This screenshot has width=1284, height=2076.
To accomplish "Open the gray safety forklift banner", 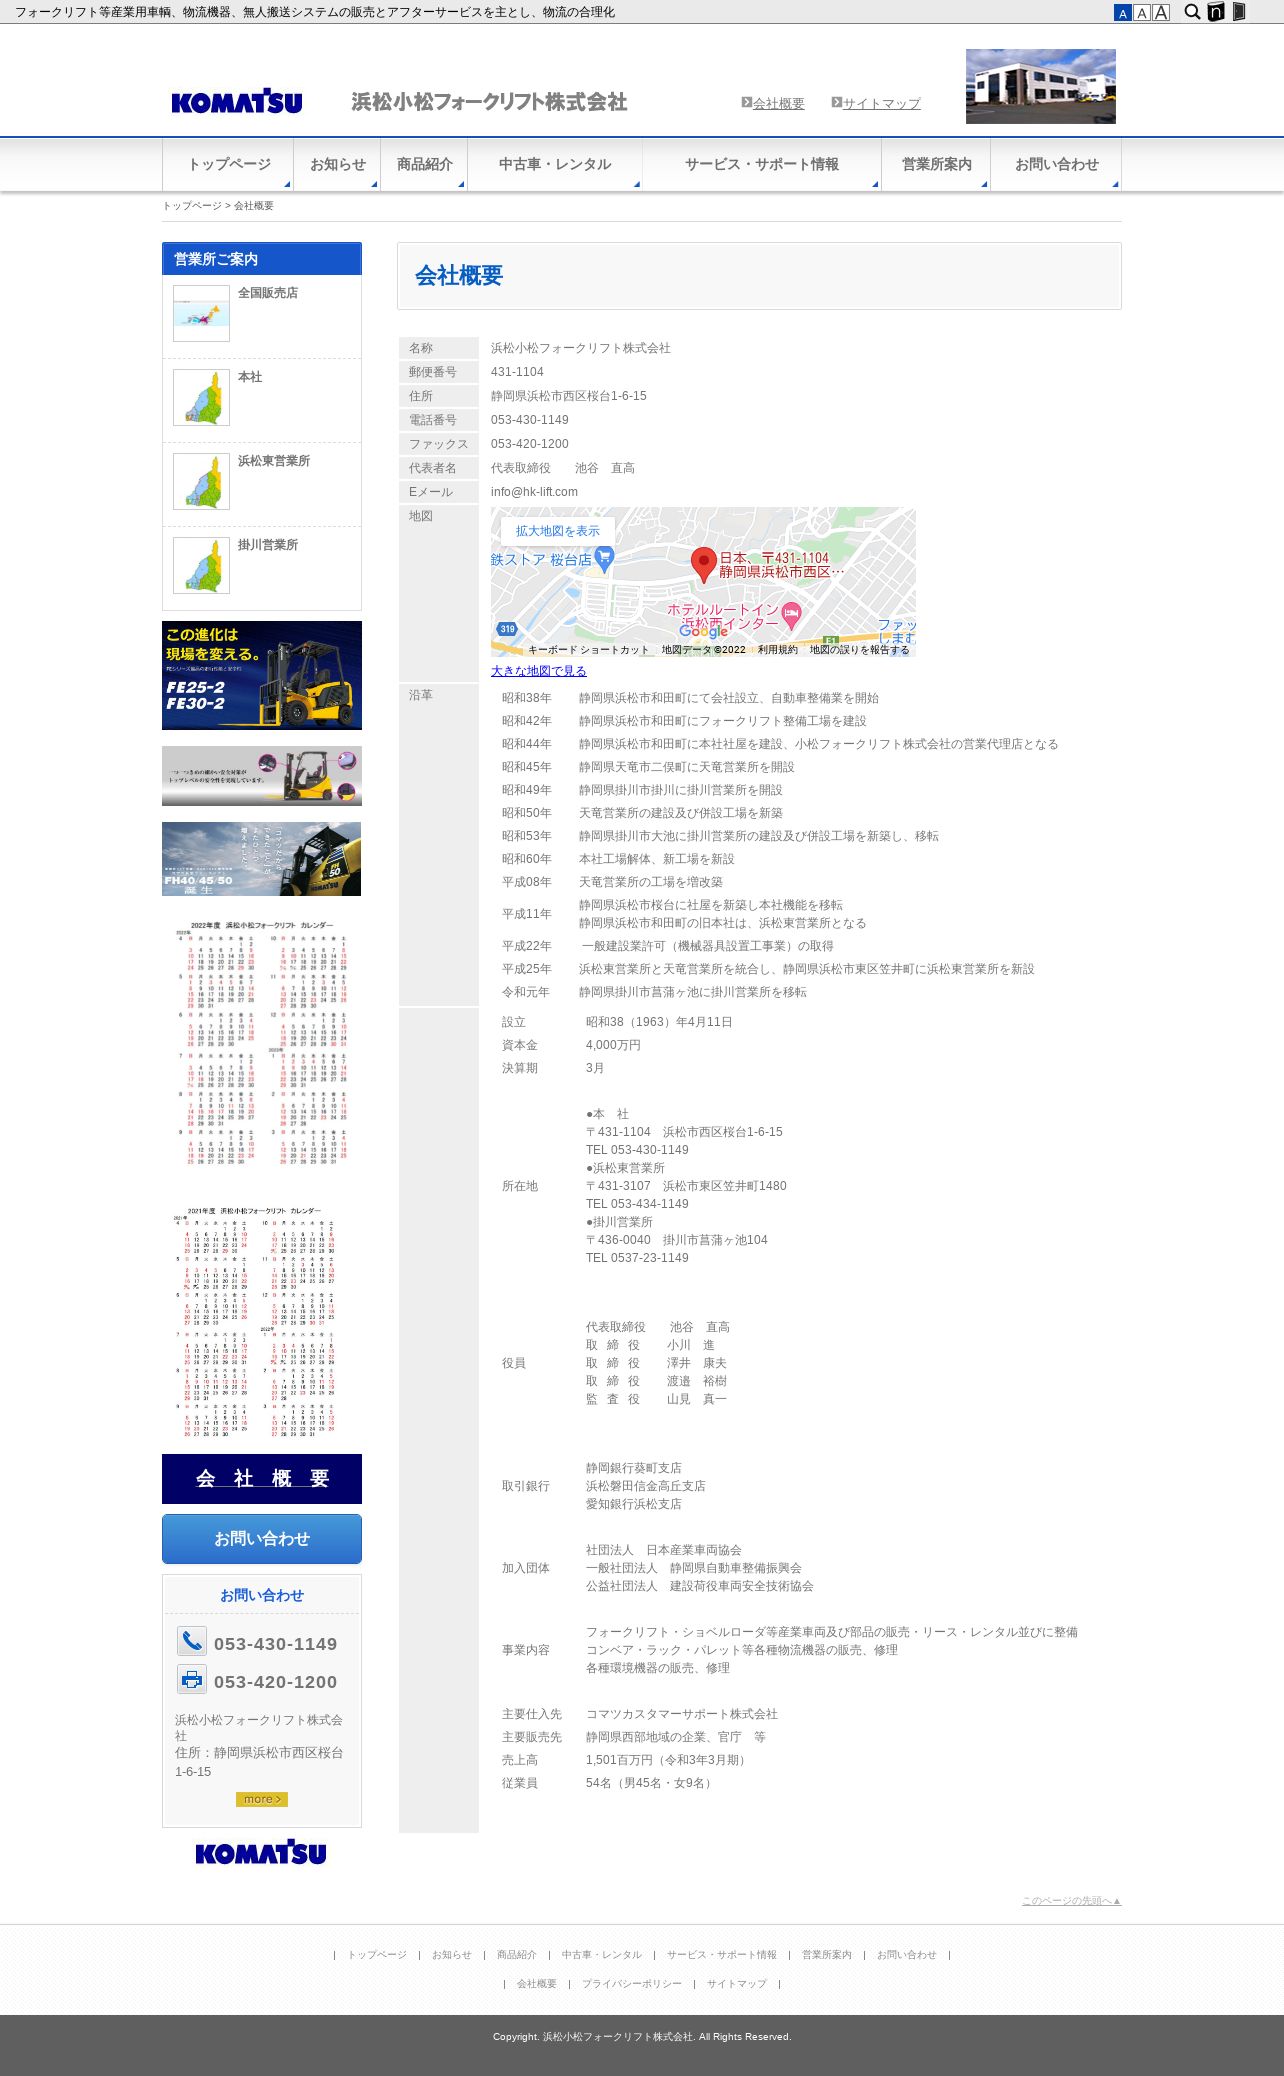I will click(x=262, y=776).
